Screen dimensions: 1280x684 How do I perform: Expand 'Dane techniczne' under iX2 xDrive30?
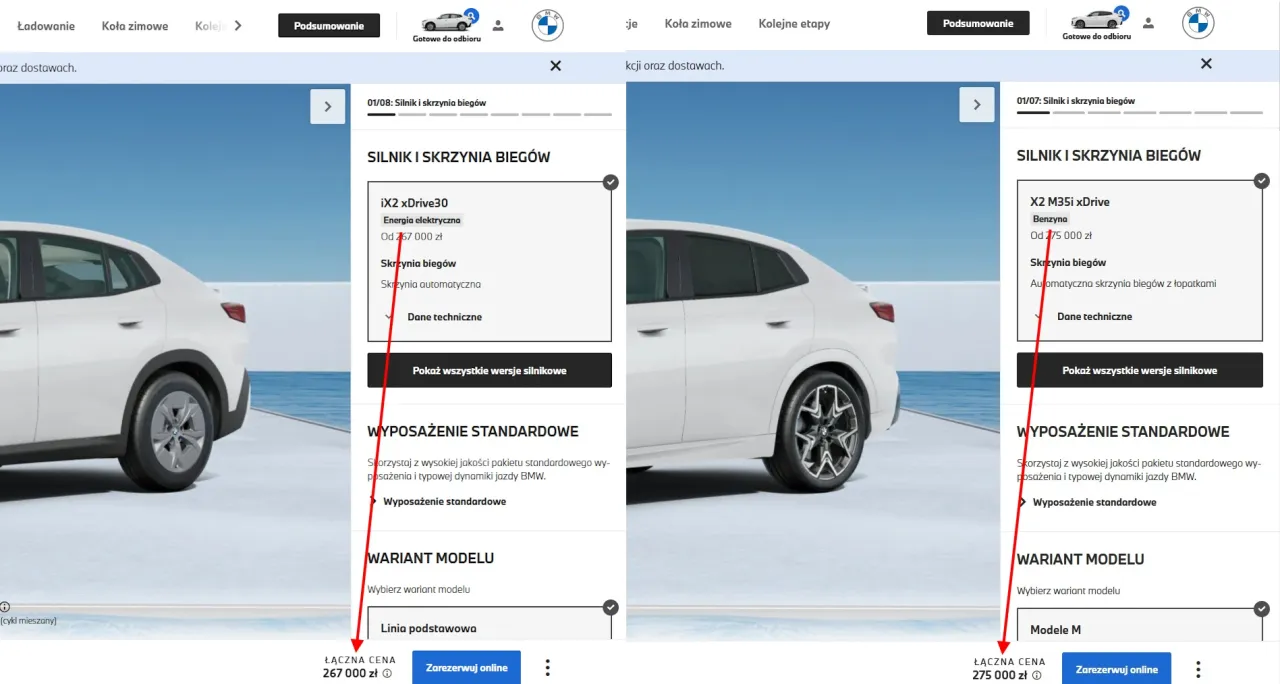pos(435,317)
